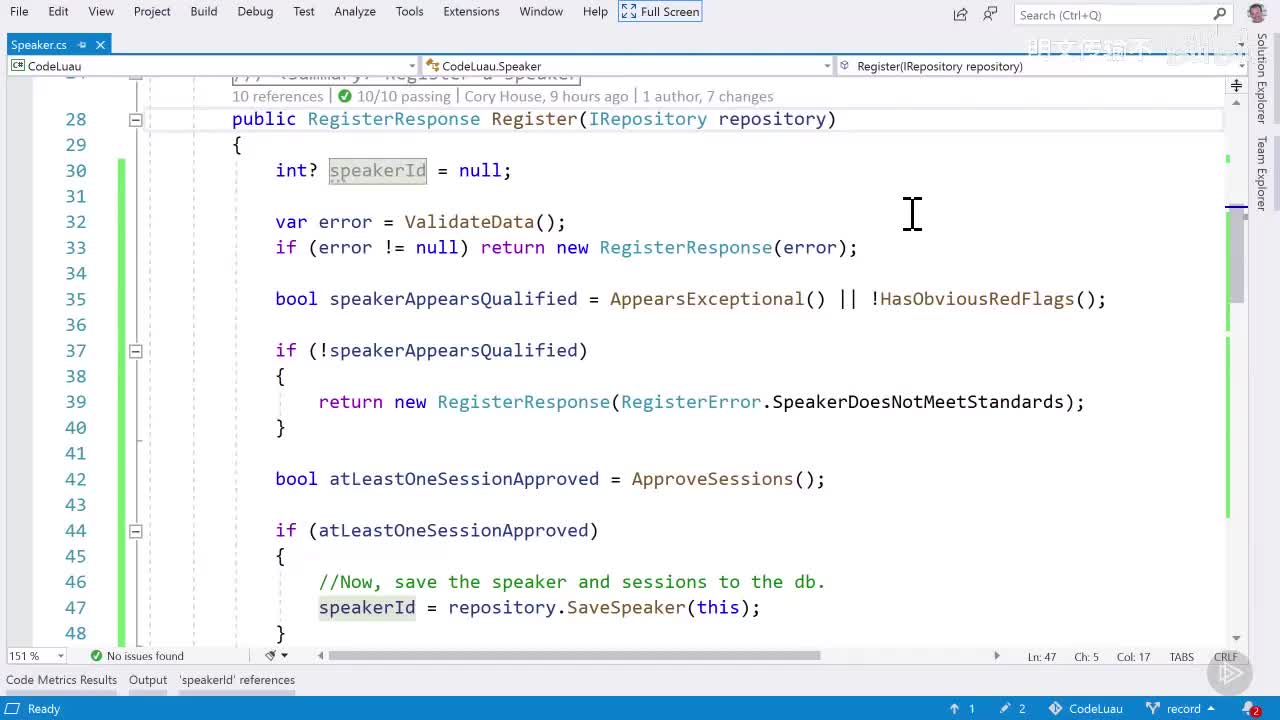The width and height of the screenshot is (1280, 720).
Task: Open the Help menu
Action: (595, 11)
